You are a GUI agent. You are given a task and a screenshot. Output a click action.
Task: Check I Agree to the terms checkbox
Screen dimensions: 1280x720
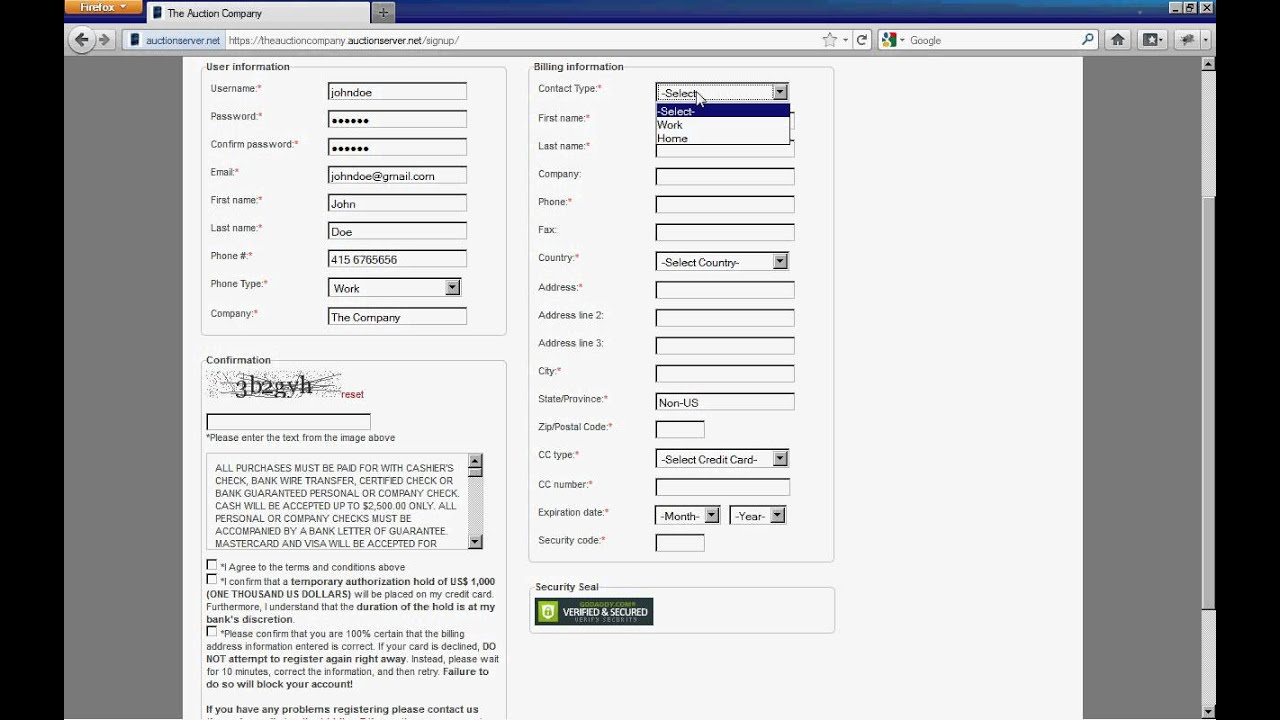pos(211,565)
